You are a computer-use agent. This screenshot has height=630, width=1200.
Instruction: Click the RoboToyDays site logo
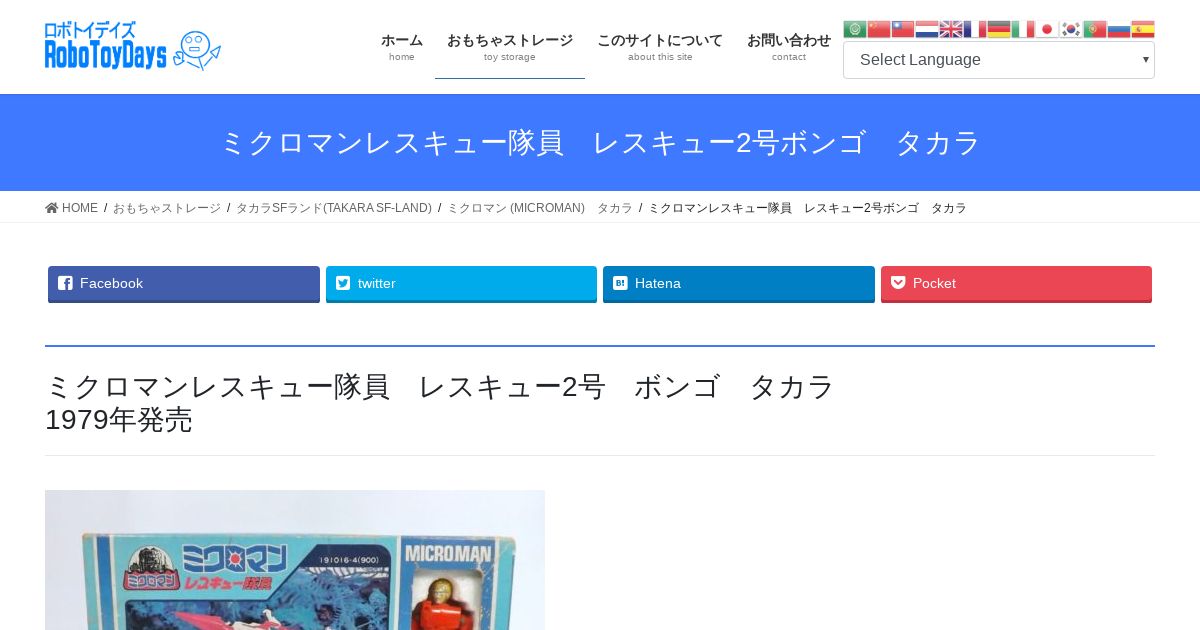tap(133, 46)
